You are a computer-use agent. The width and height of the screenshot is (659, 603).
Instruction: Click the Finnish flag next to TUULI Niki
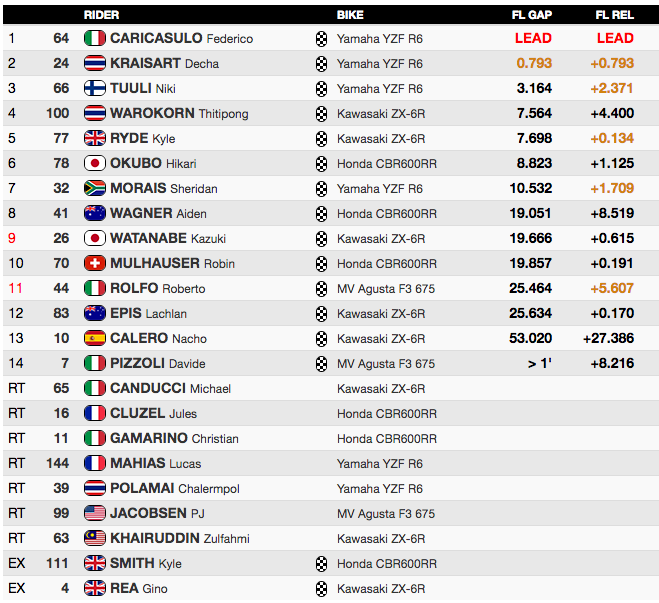(x=95, y=88)
